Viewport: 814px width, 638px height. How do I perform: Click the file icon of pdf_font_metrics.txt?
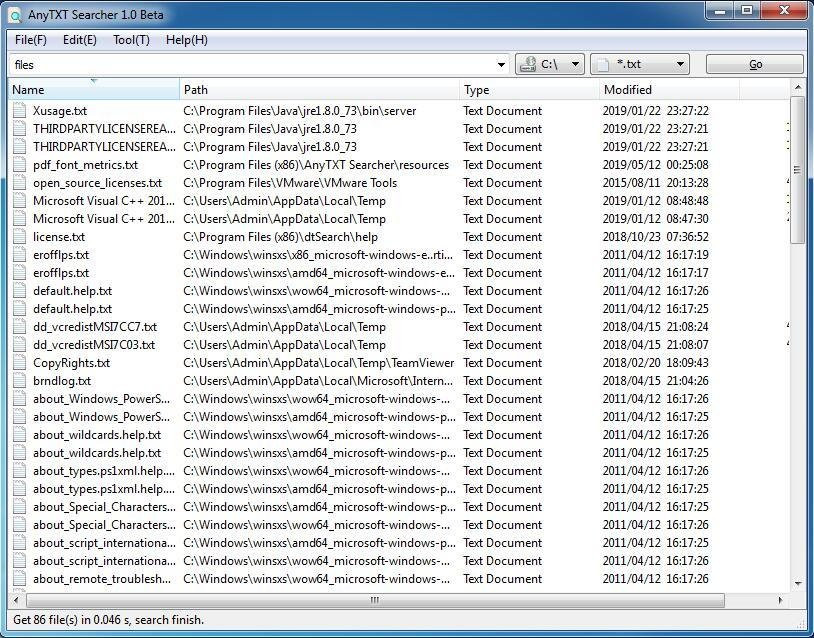[x=19, y=165]
